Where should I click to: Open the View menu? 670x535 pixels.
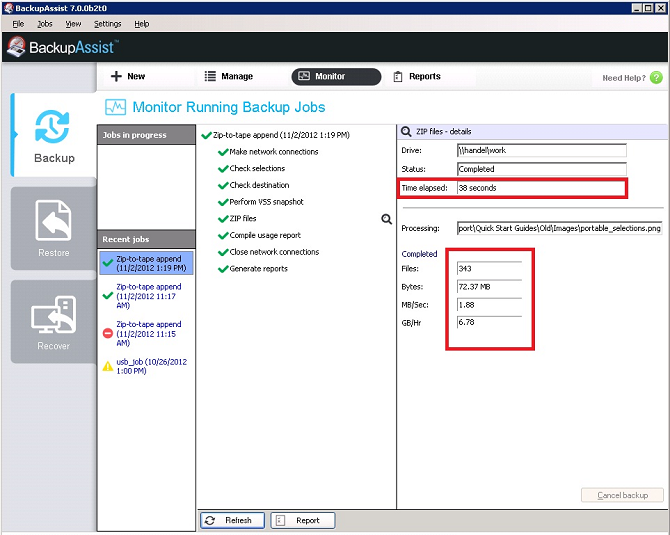click(73, 24)
